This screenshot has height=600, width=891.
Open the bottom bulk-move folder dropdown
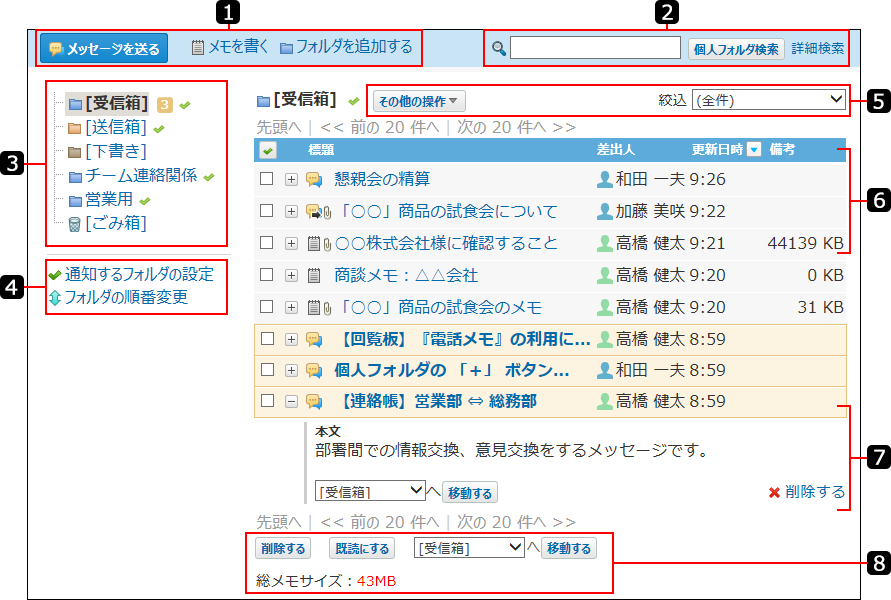pos(469,548)
